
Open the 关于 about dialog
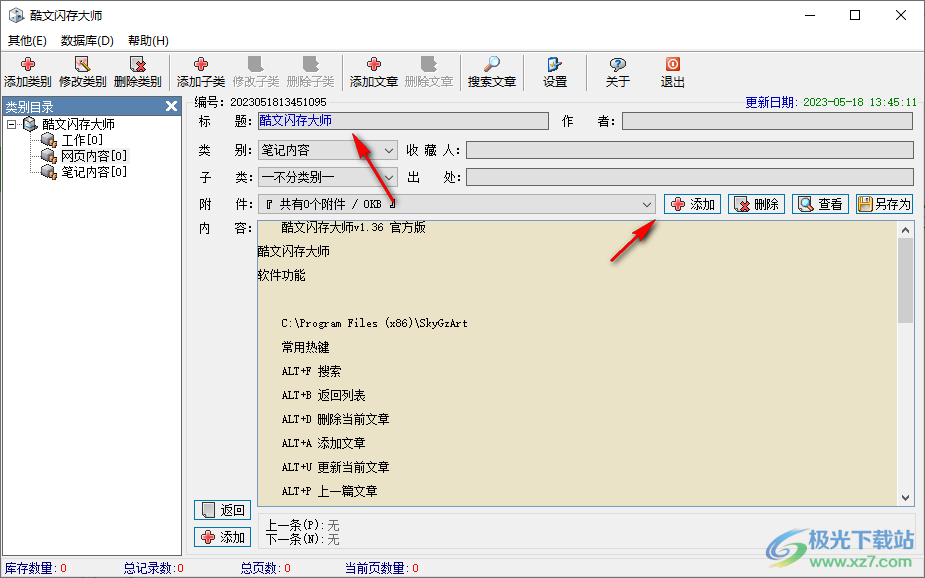[x=618, y=73]
